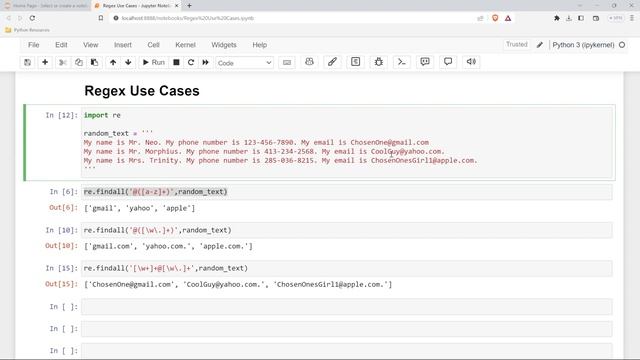Restart the kernel with the circular arrow
Image resolution: width=640 pixels, height=360 pixels.
191,62
